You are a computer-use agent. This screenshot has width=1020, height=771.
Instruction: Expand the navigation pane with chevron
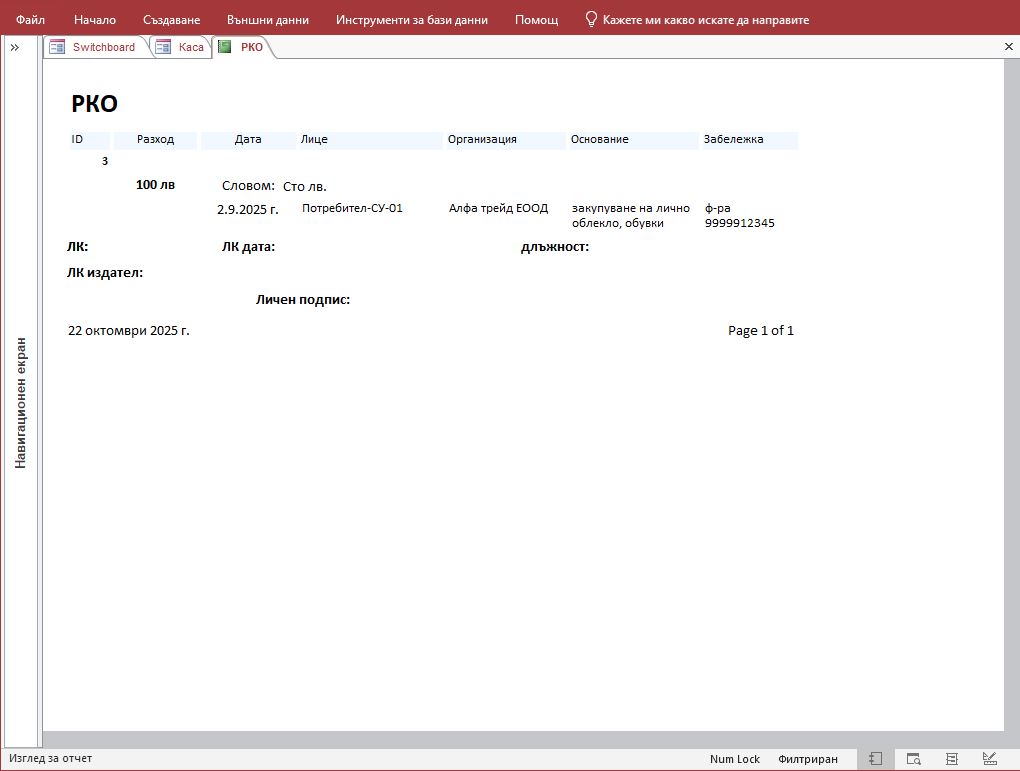pyautogui.click(x=14, y=47)
